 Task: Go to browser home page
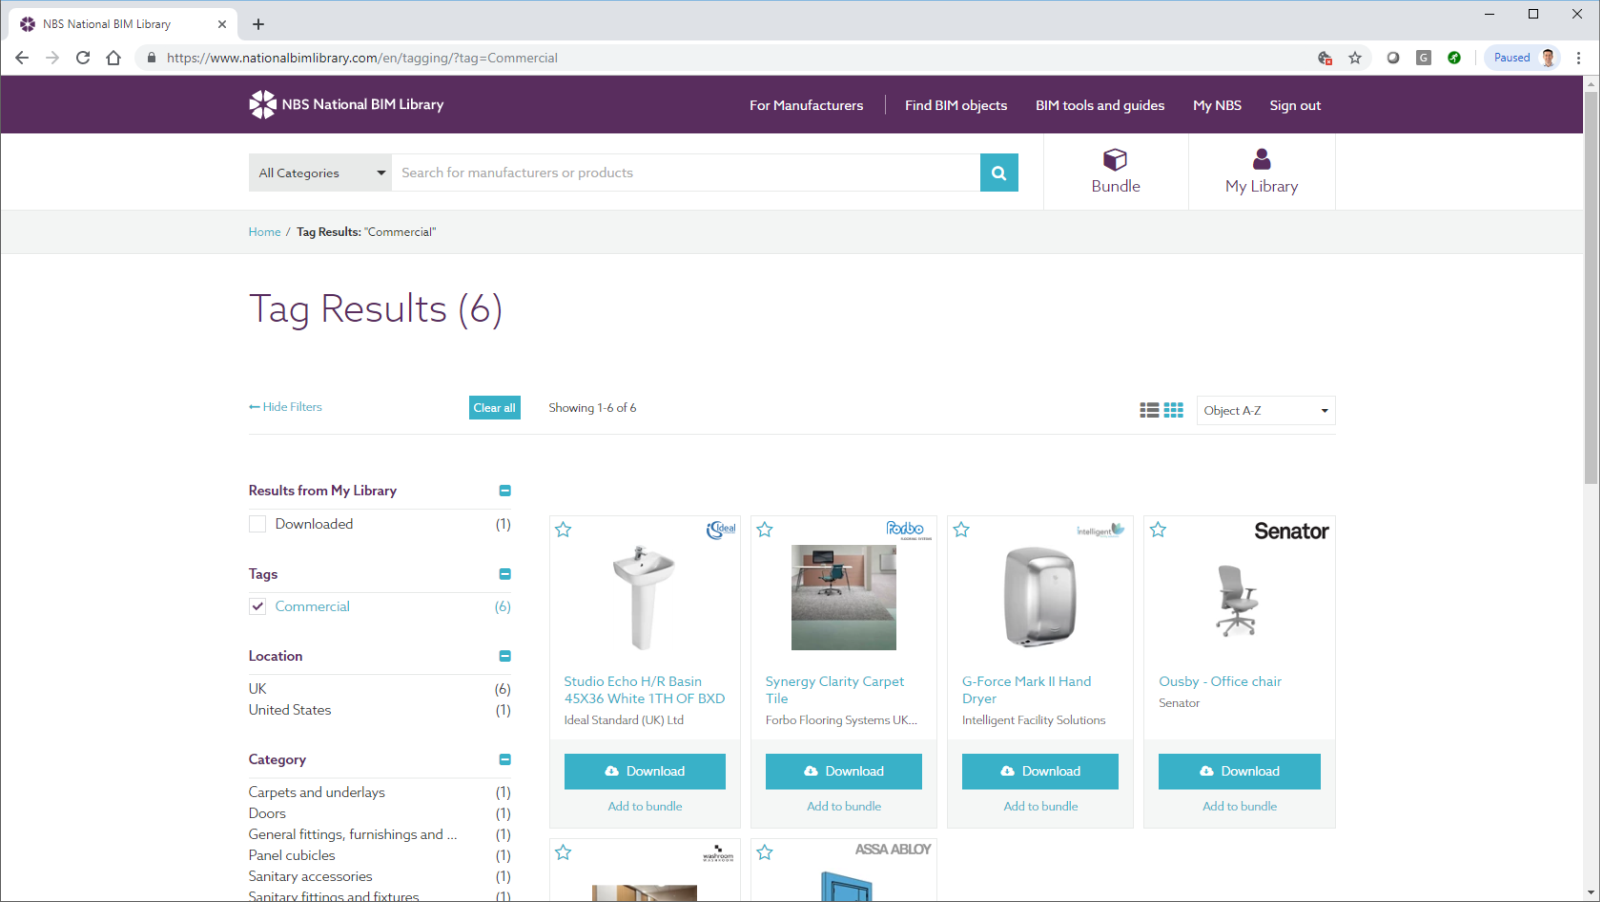114,58
